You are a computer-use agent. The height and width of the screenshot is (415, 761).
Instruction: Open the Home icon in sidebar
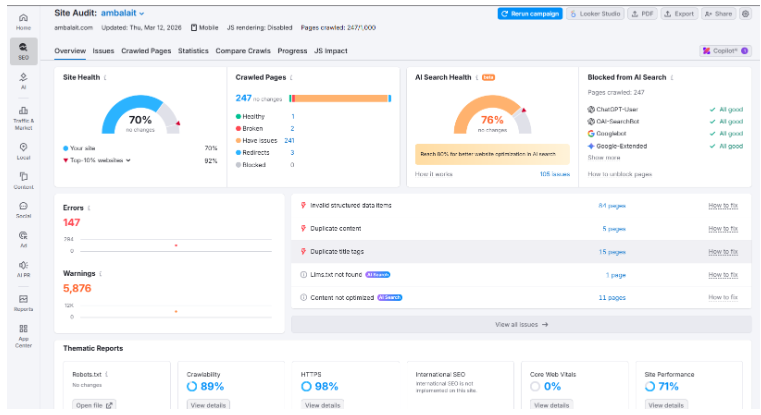[x=23, y=22]
